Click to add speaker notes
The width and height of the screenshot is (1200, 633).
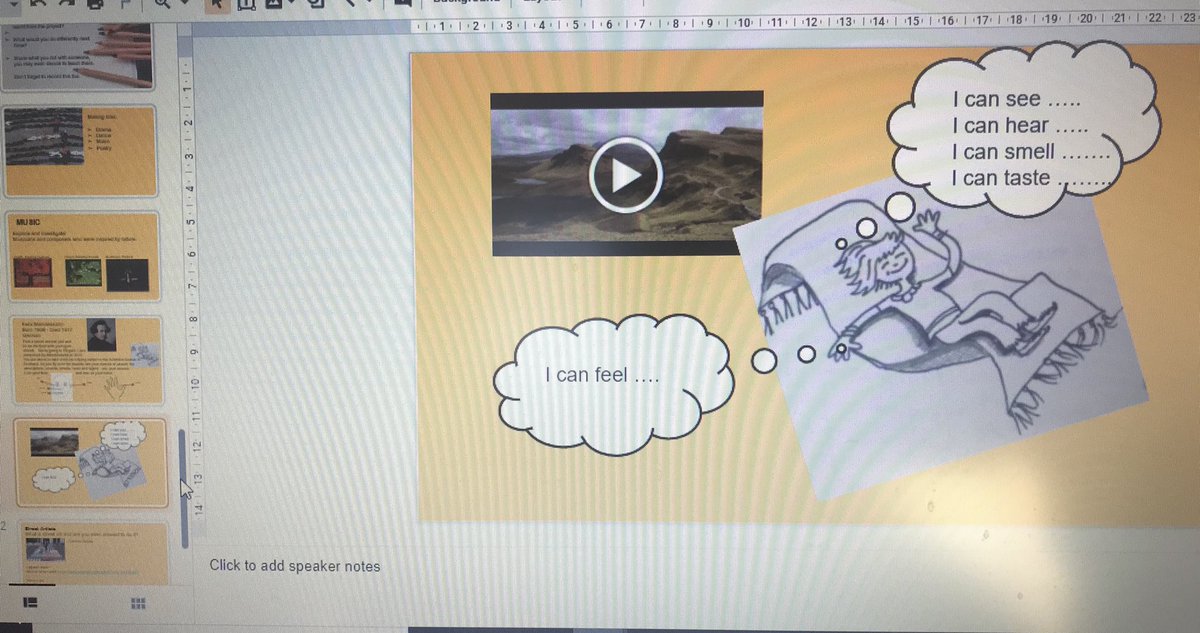click(x=295, y=566)
